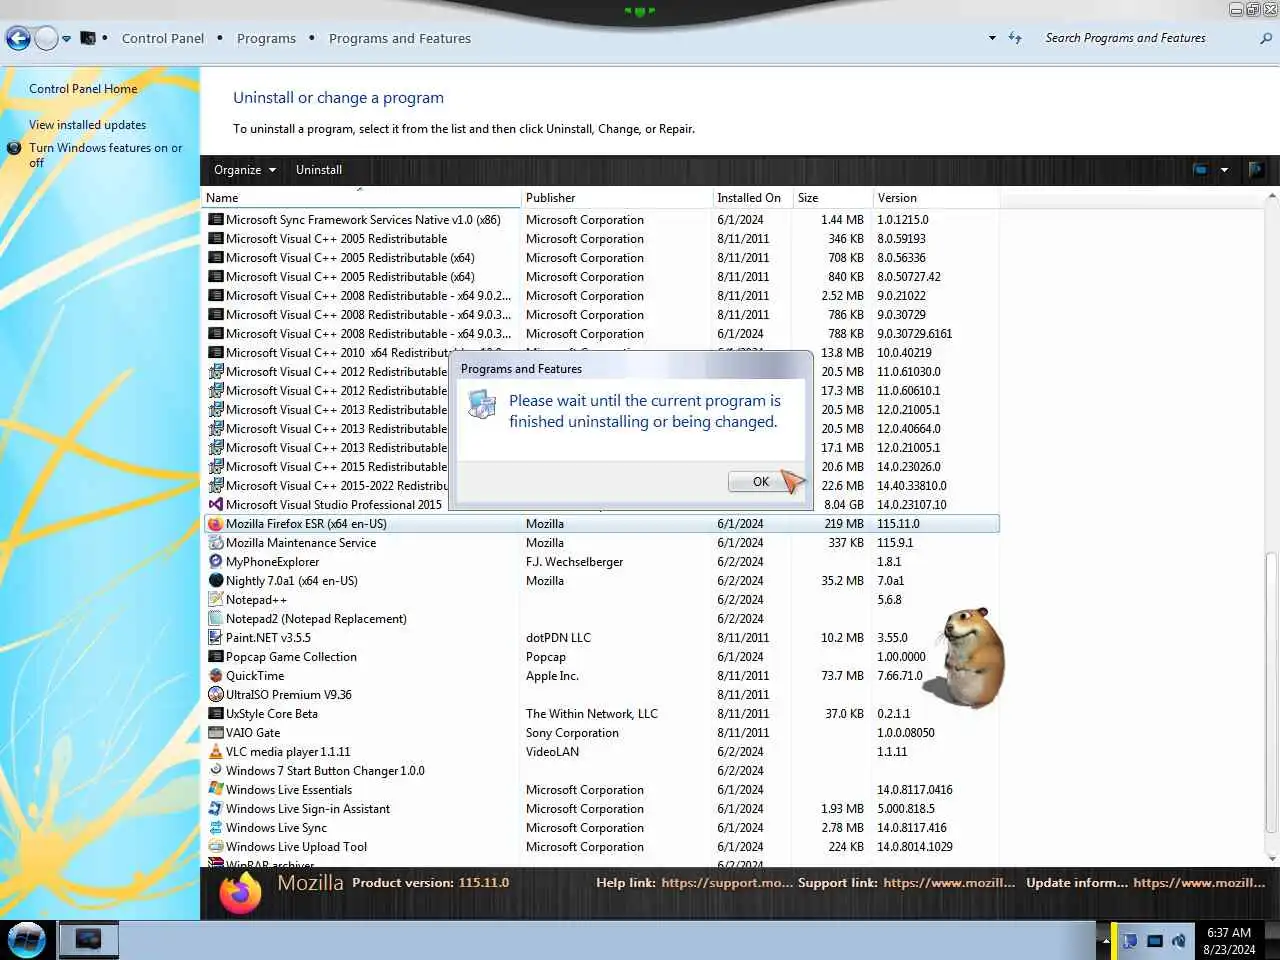Click Firefox logo in details pane
The height and width of the screenshot is (960, 1280).
point(241,893)
